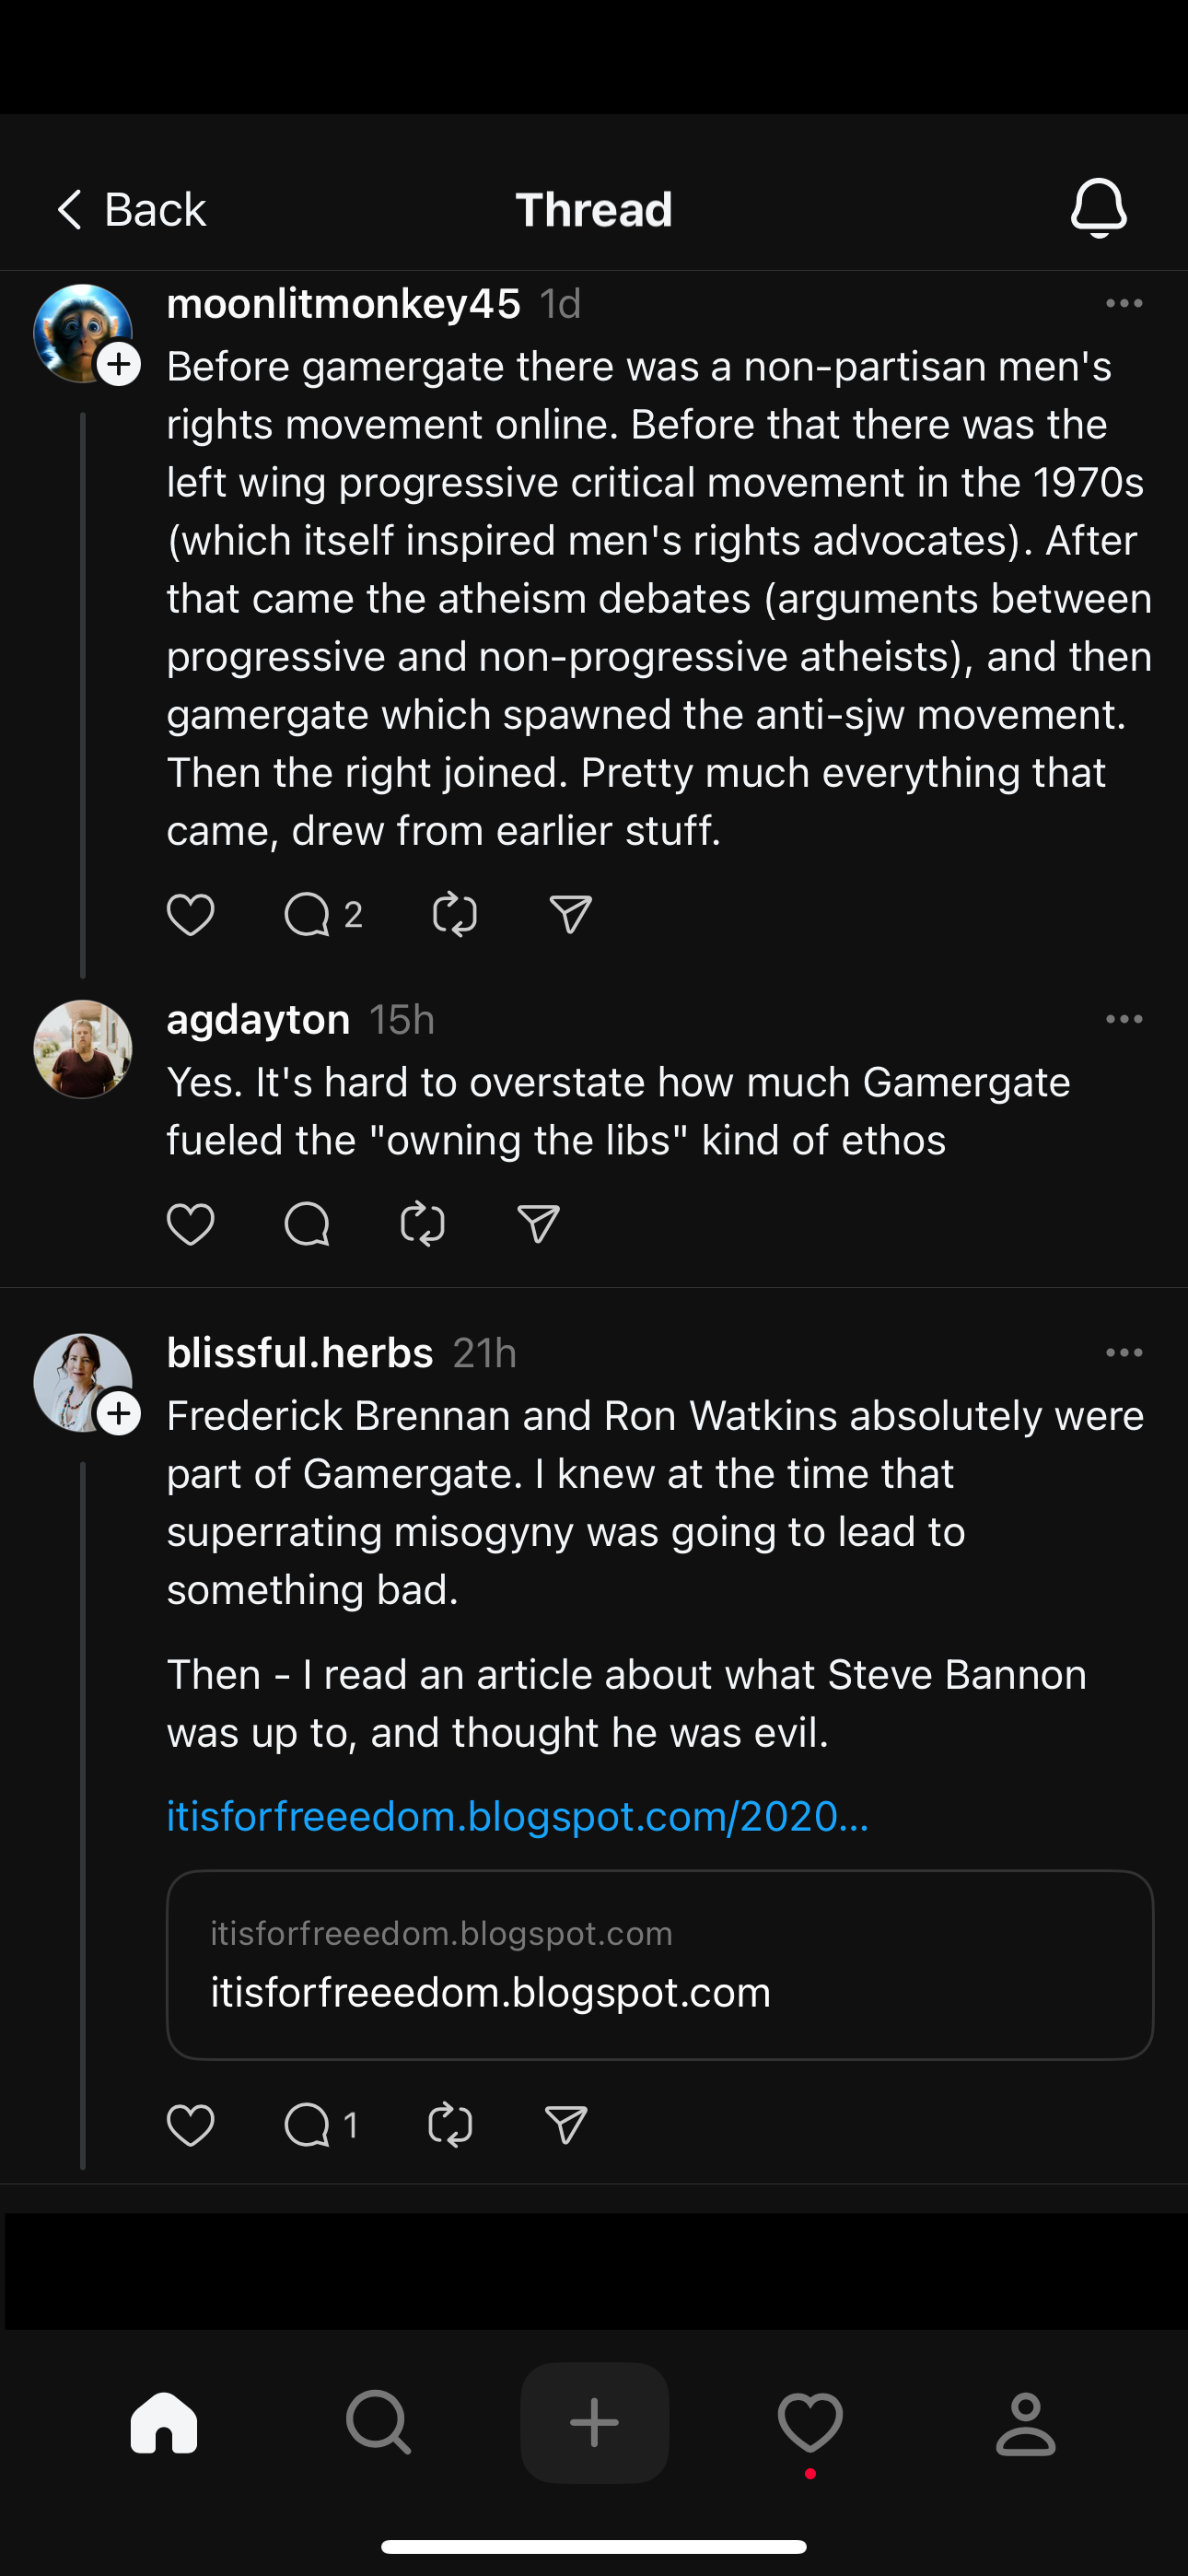Open more options for agdayton's reply
Viewport: 1188px width, 2576px height.
[1124, 1019]
